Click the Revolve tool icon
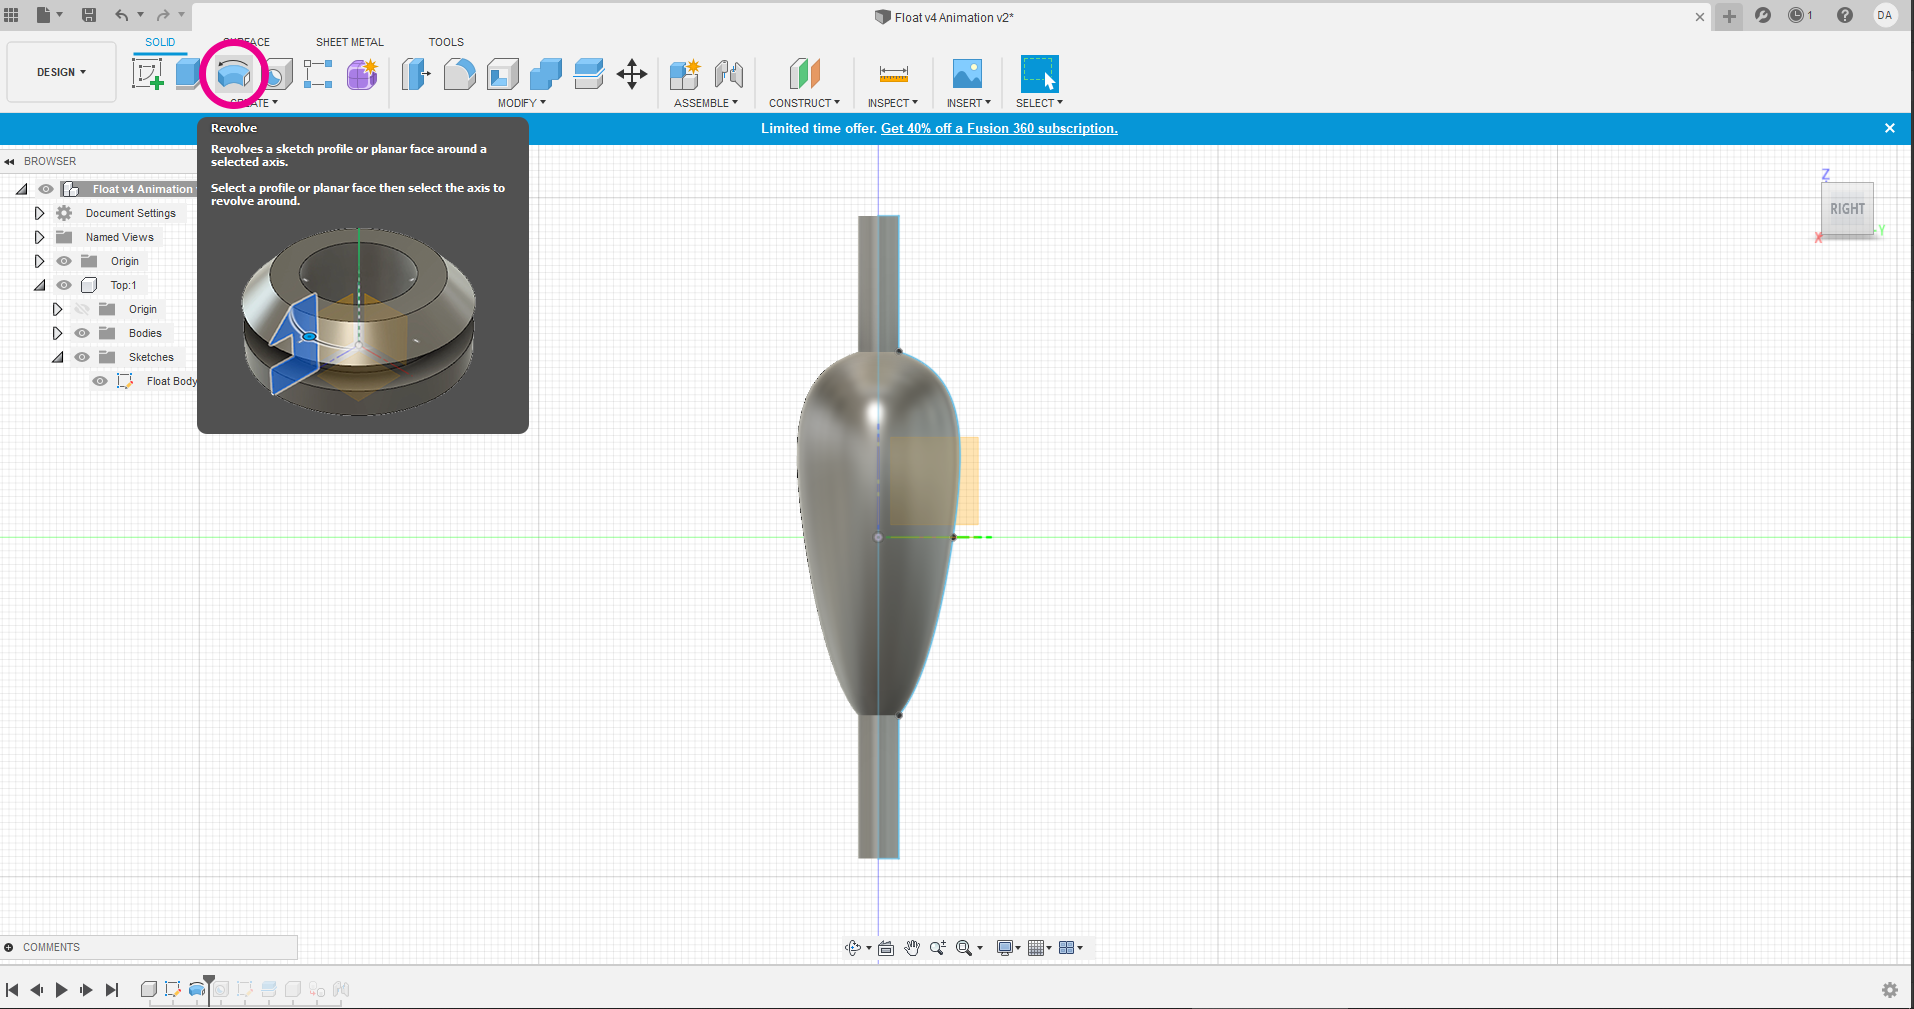This screenshot has height=1009, width=1914. tap(234, 74)
